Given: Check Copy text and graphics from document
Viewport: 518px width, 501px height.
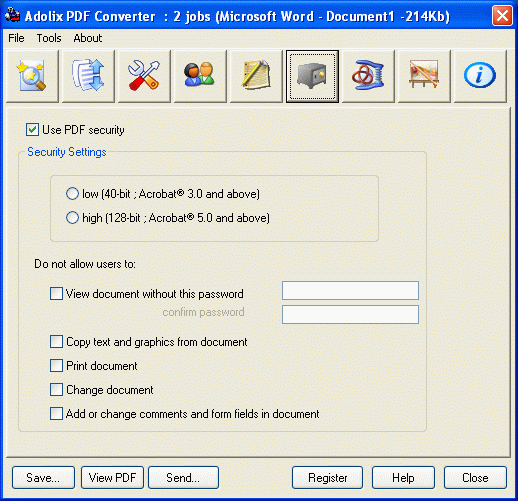Looking at the screenshot, I should (x=56, y=342).
